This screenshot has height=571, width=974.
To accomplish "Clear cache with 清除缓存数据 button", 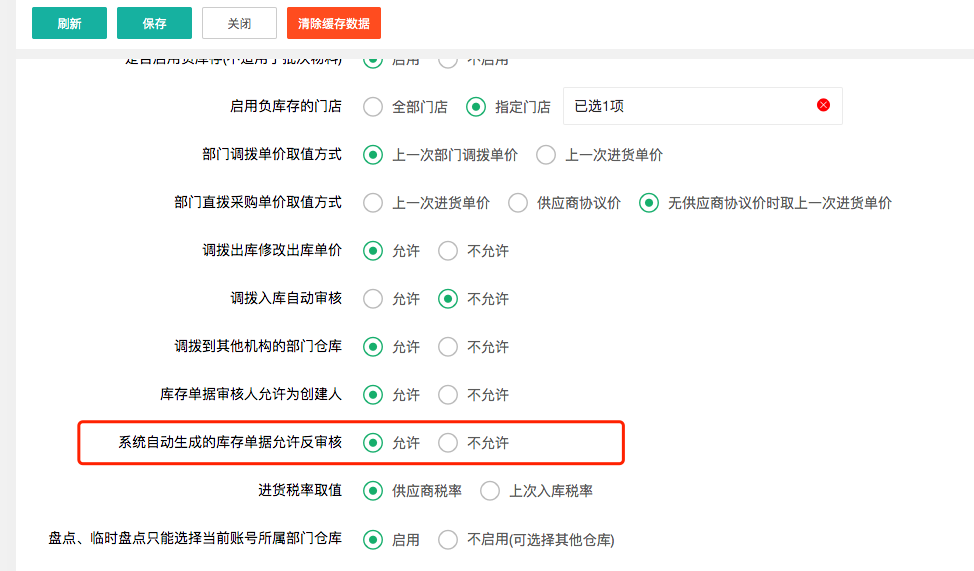I will [334, 24].
